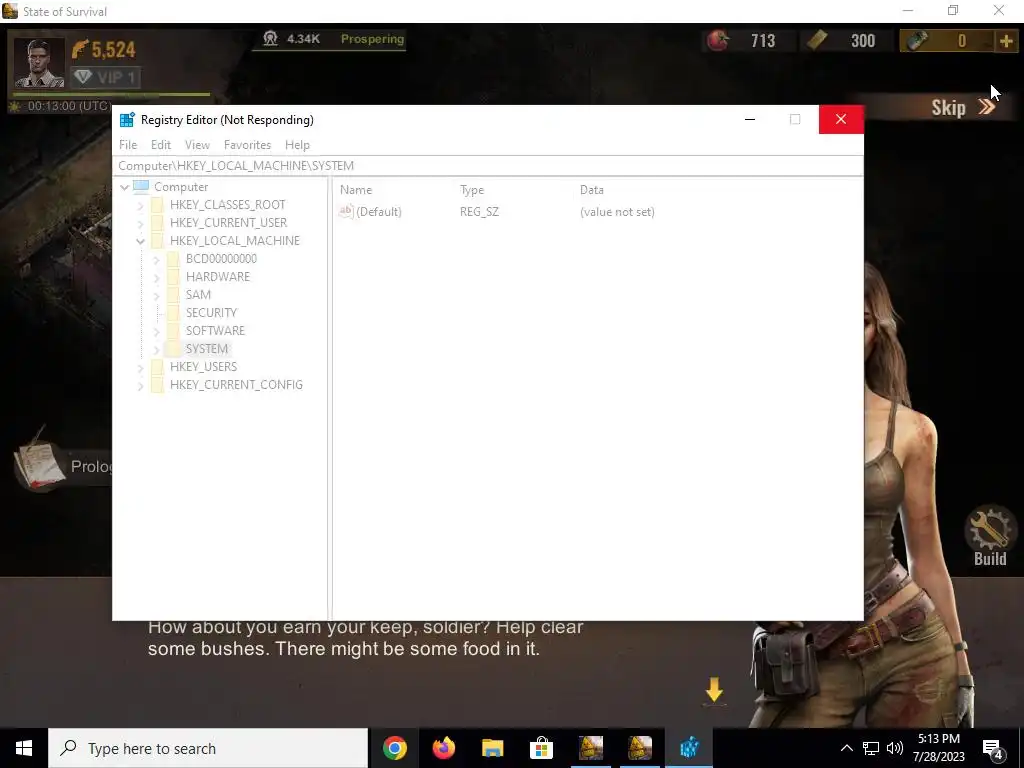Open the Favorites menu in Registry Editor

coord(247,145)
